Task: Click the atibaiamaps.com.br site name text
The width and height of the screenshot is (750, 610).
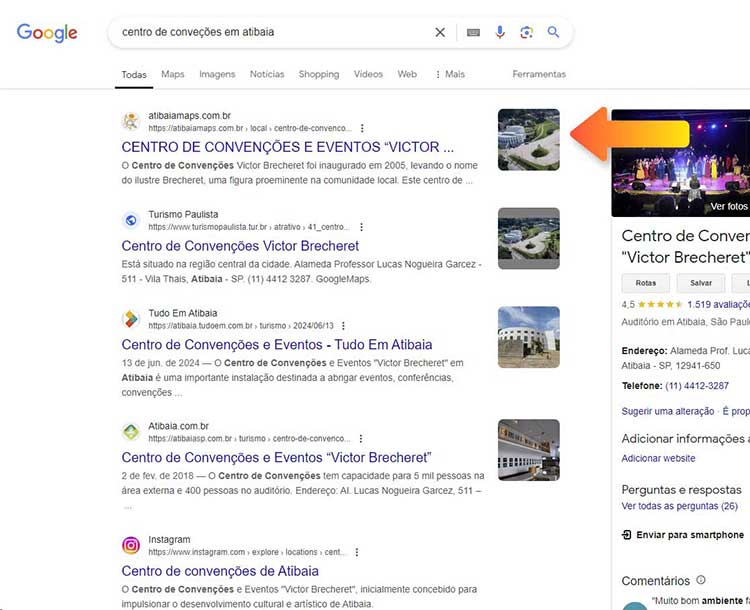Action: [x=189, y=116]
